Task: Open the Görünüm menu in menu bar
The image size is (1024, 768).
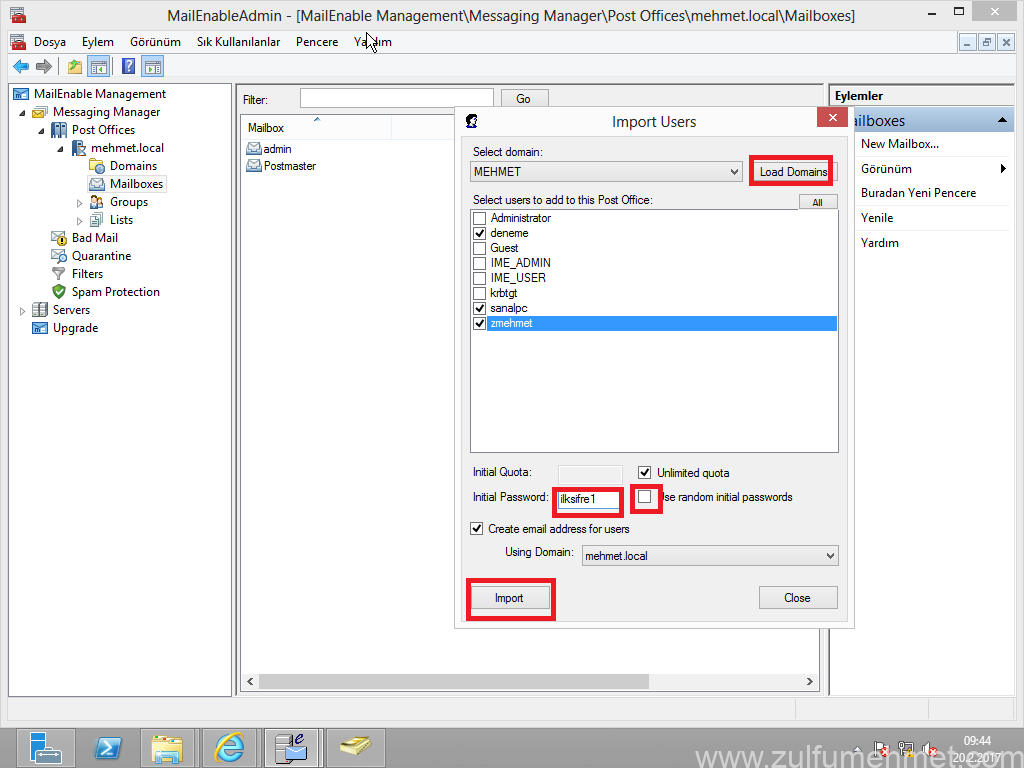Action: point(155,42)
